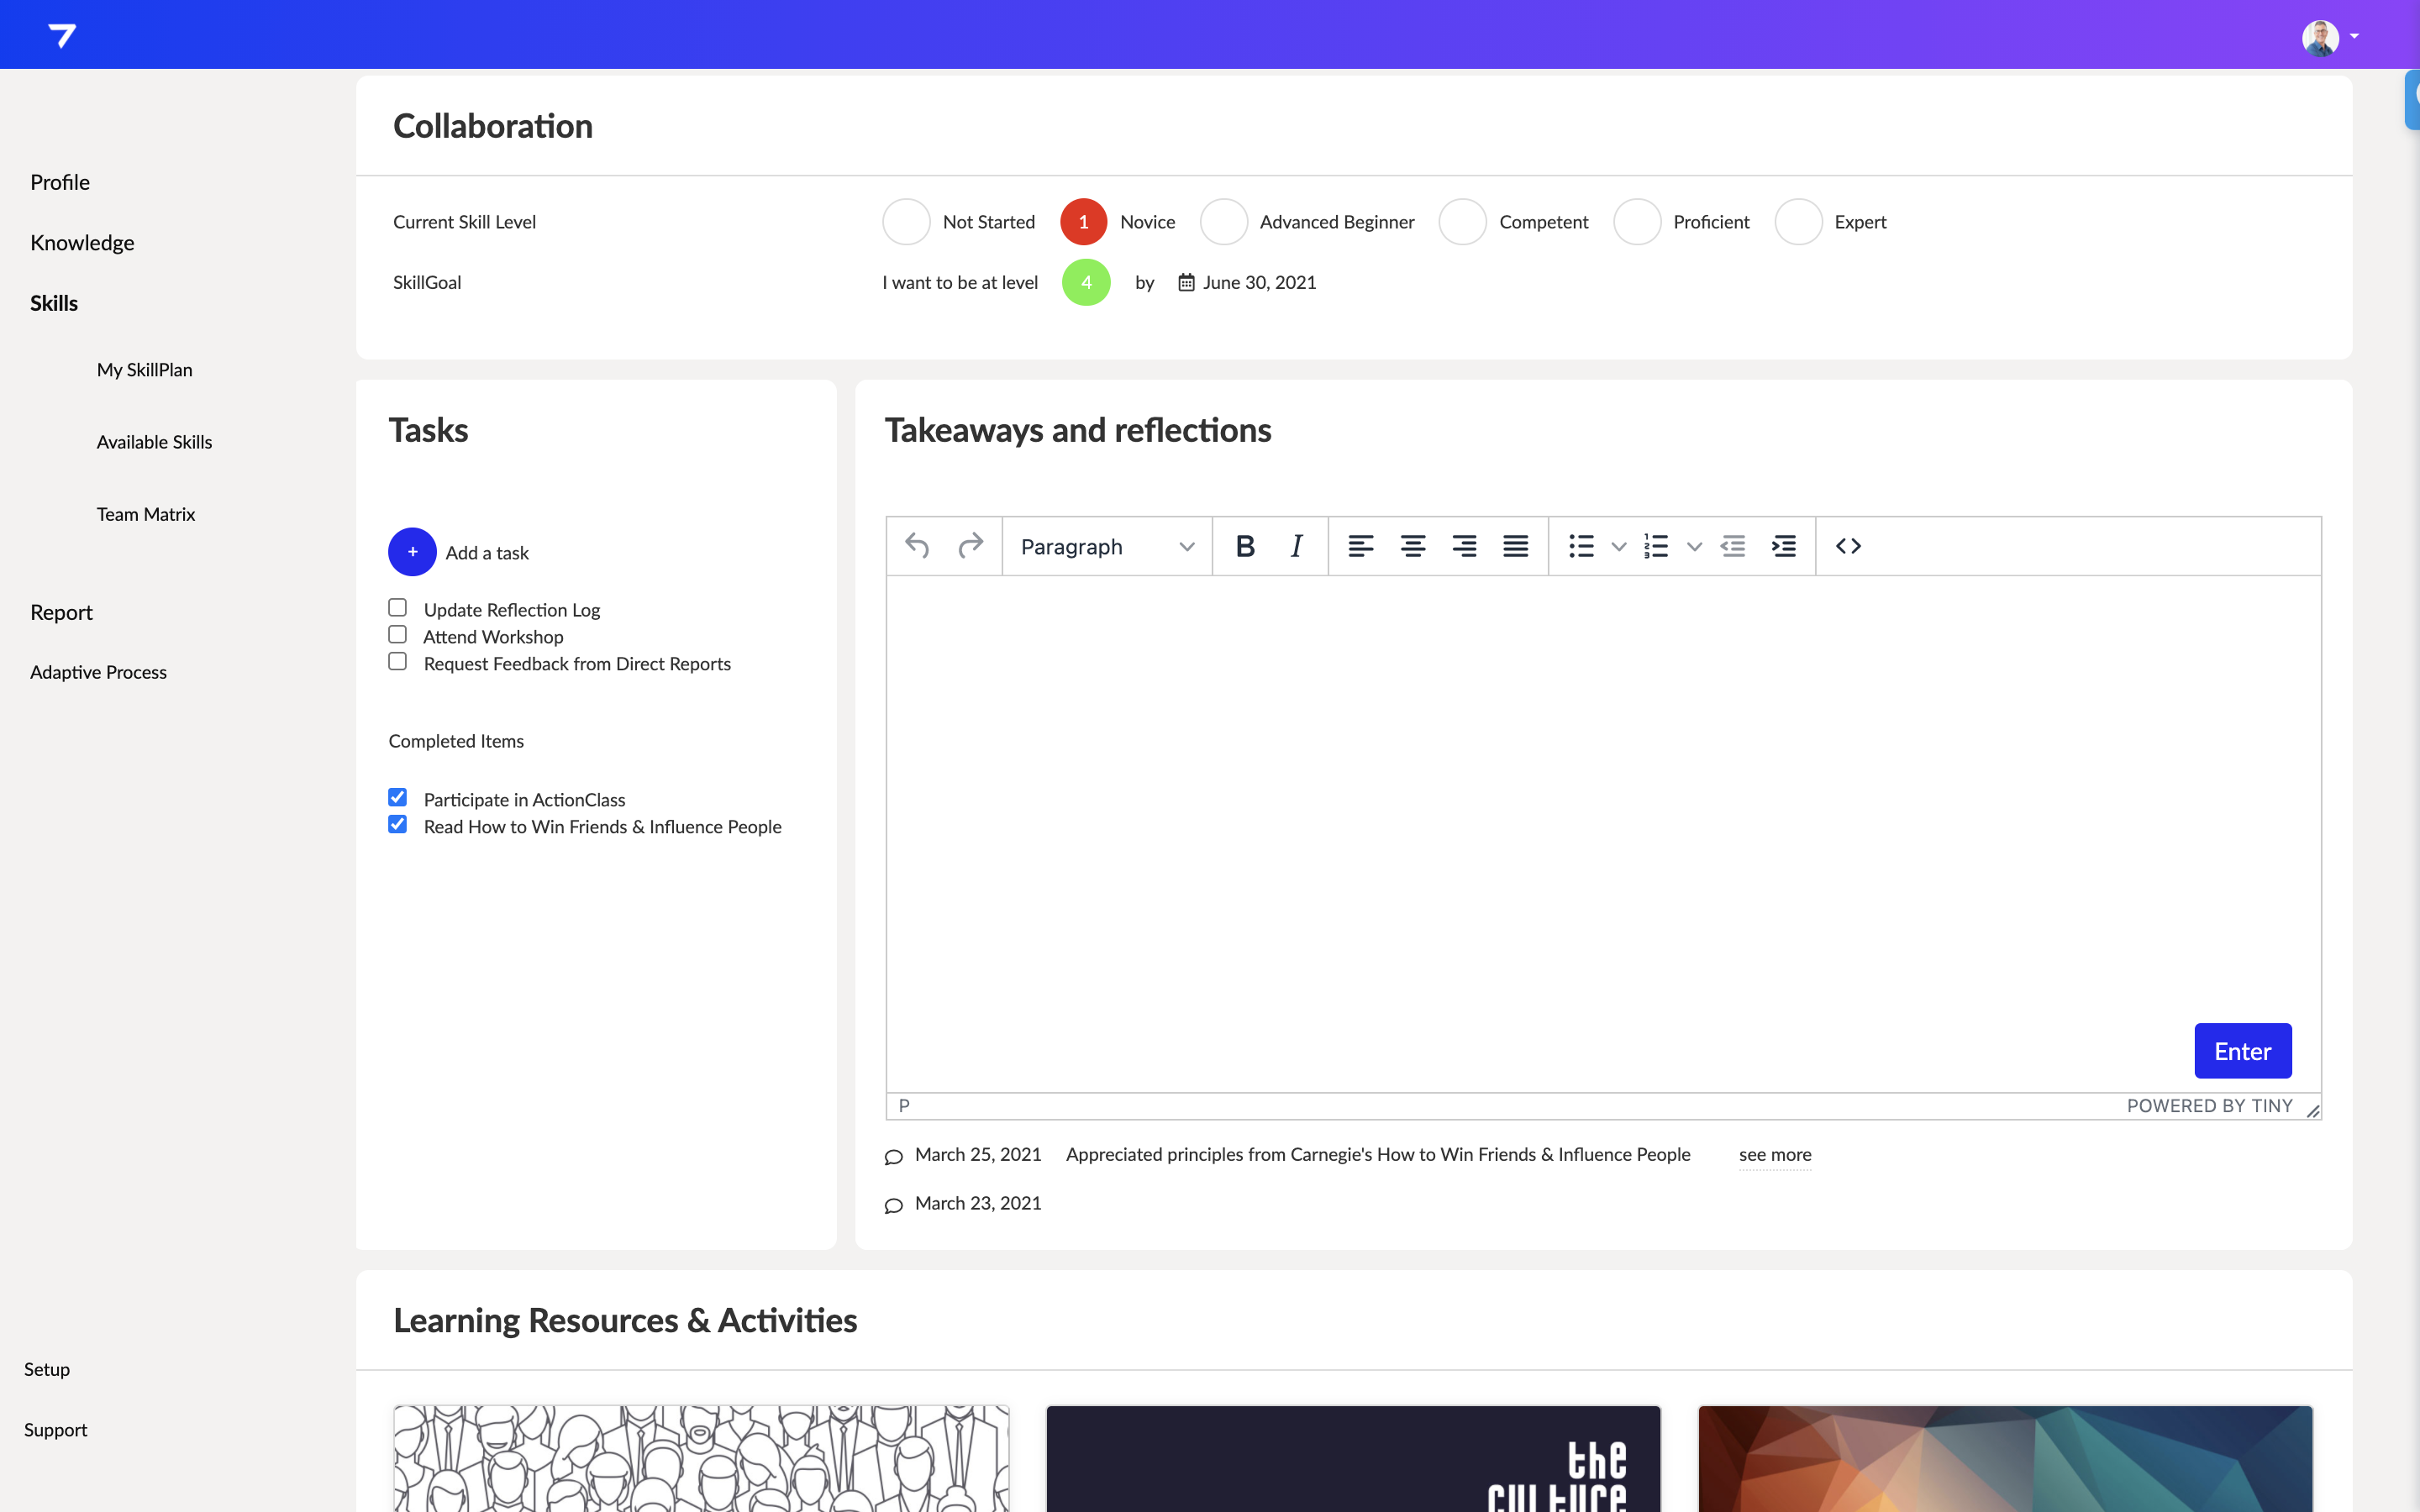The image size is (2420, 1512).
Task: Align text center using the toolbar
Action: [x=1413, y=546]
